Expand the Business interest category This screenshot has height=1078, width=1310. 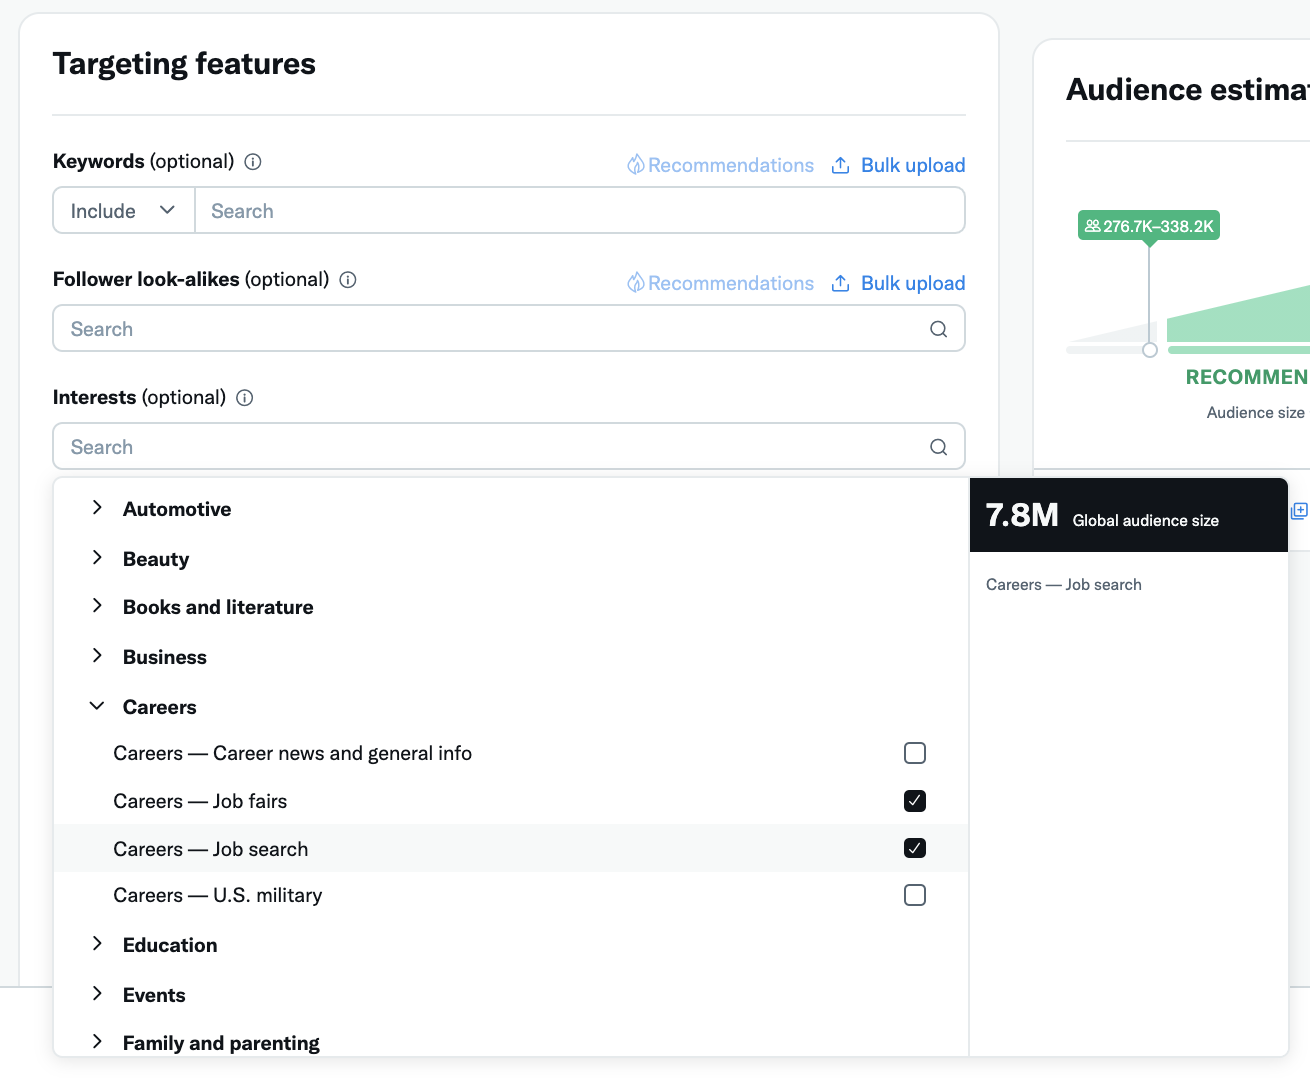point(97,656)
